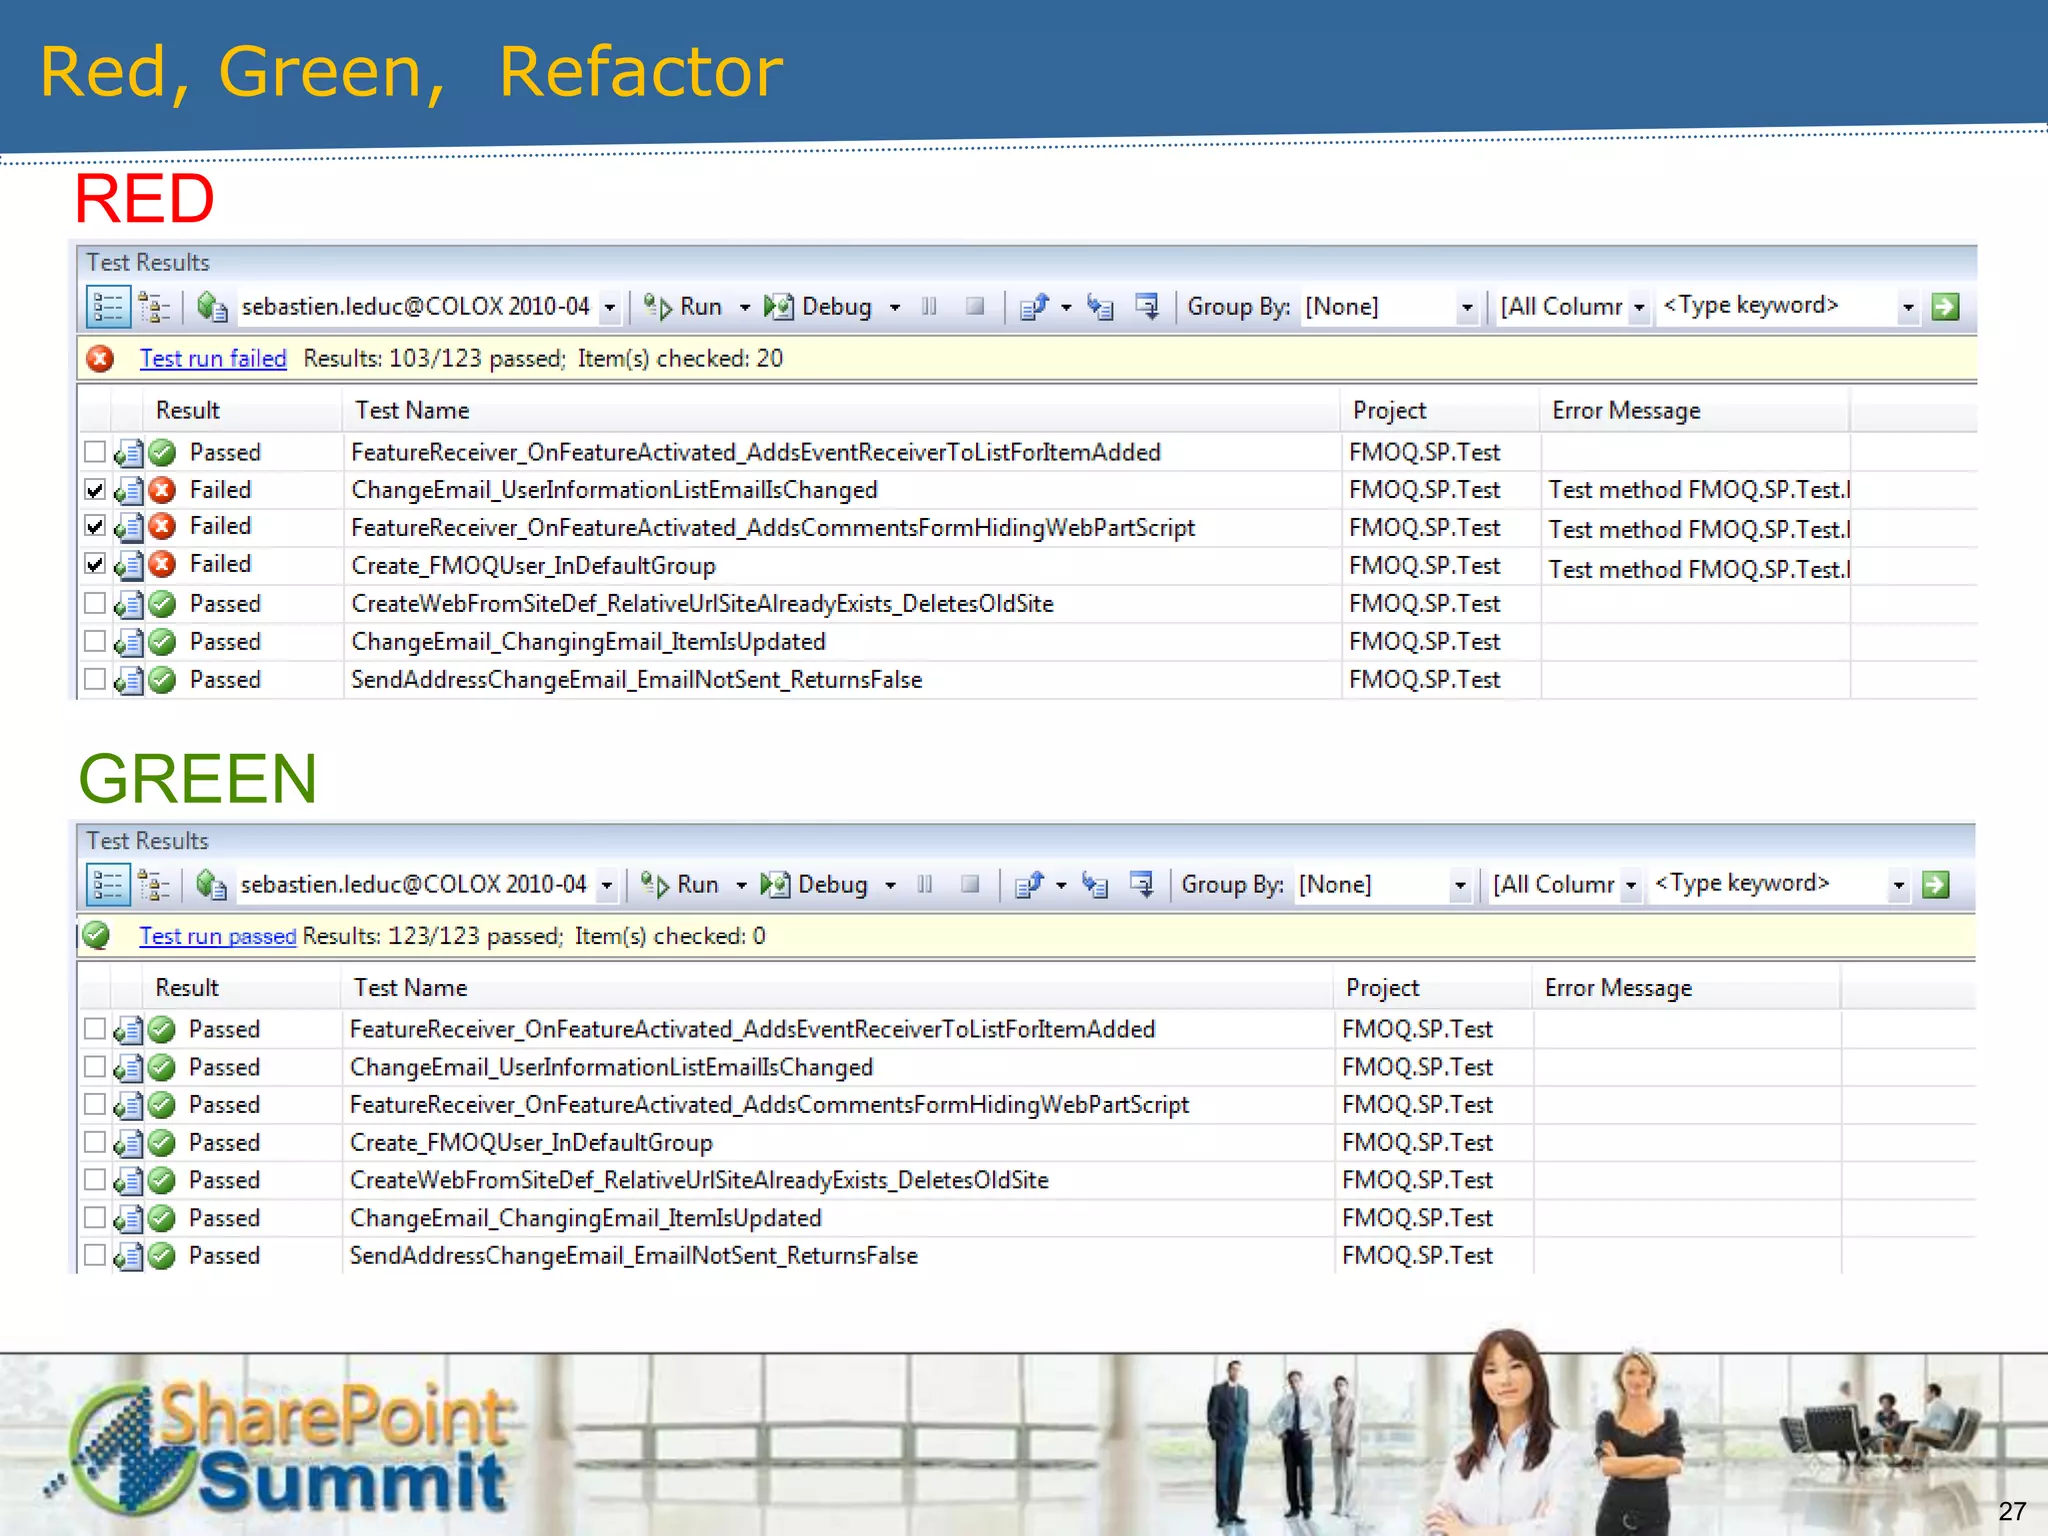Check ChangeEmail_UserInformationListEmailIsChanged in GREEN list
The image size is (2048, 1536).
(x=95, y=1067)
